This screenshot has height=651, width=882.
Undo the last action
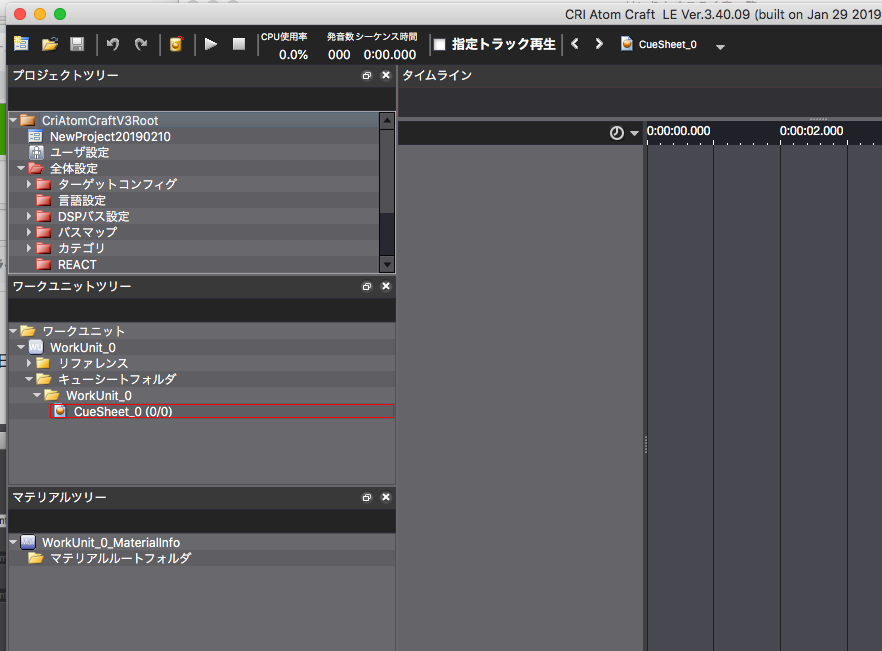pyautogui.click(x=112, y=44)
